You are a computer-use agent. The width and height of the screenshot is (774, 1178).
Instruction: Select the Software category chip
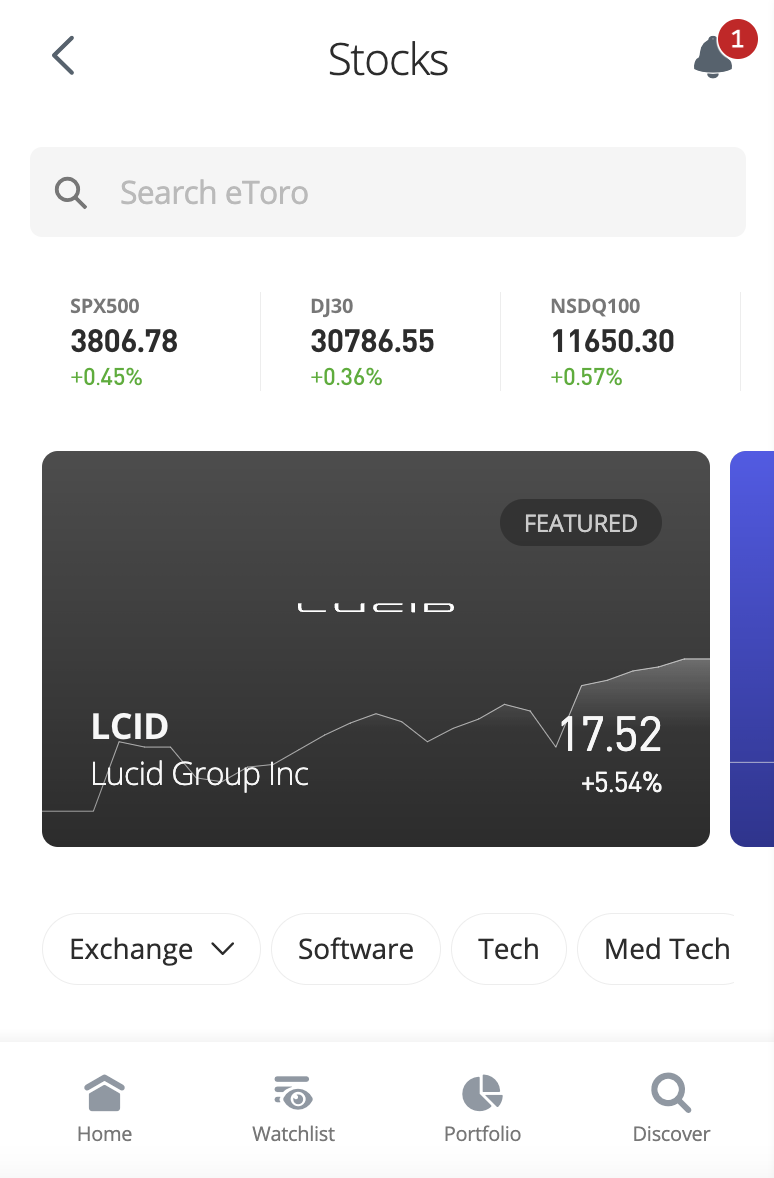(x=355, y=949)
